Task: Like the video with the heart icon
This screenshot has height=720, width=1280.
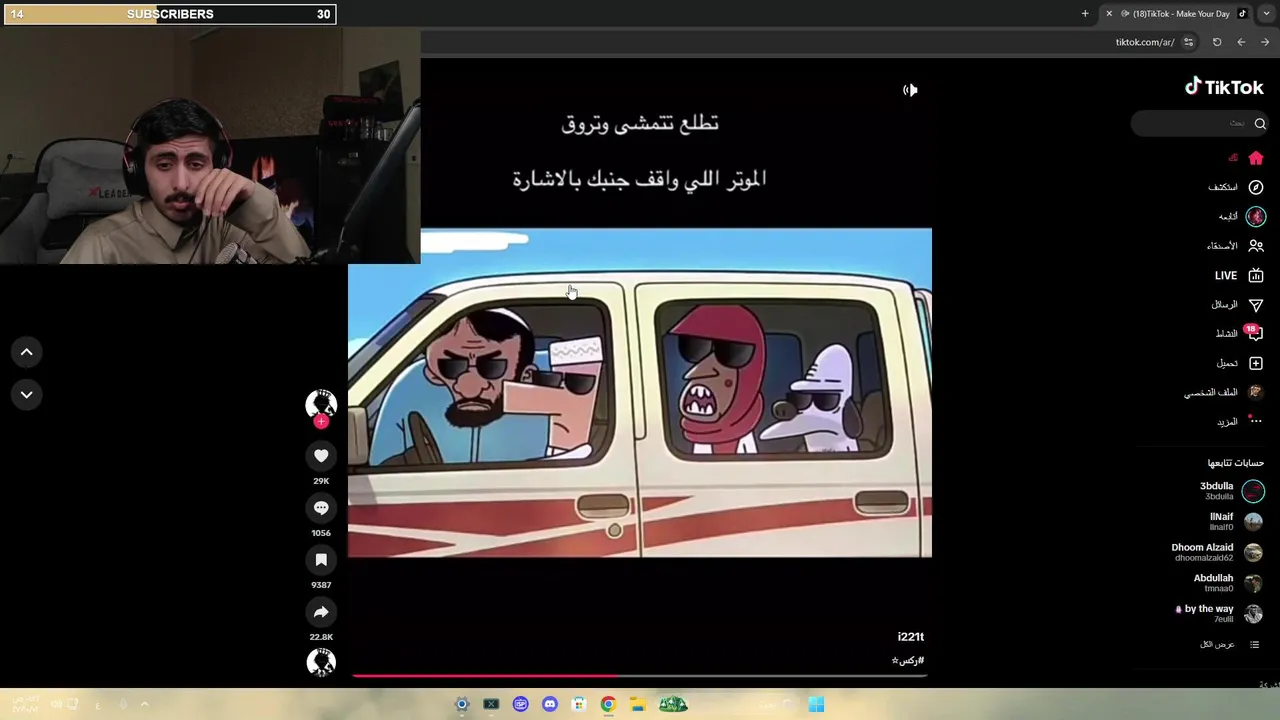Action: [x=321, y=456]
